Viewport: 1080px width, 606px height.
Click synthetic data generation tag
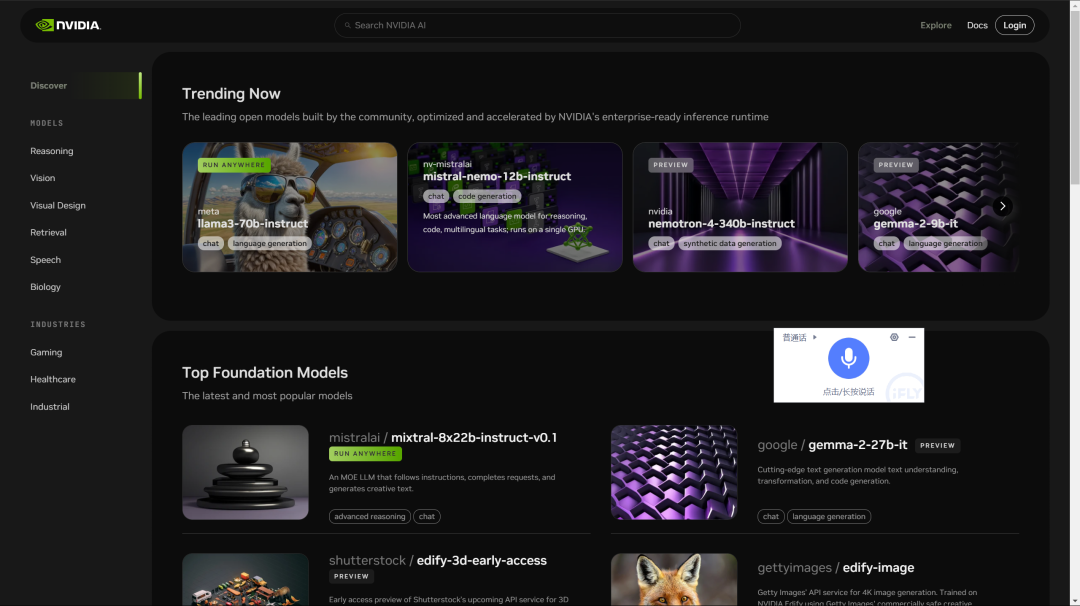point(729,243)
